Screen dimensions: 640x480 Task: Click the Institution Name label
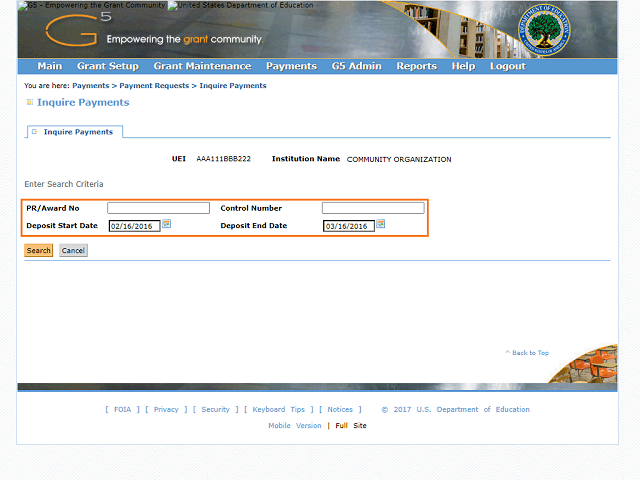[x=306, y=159]
